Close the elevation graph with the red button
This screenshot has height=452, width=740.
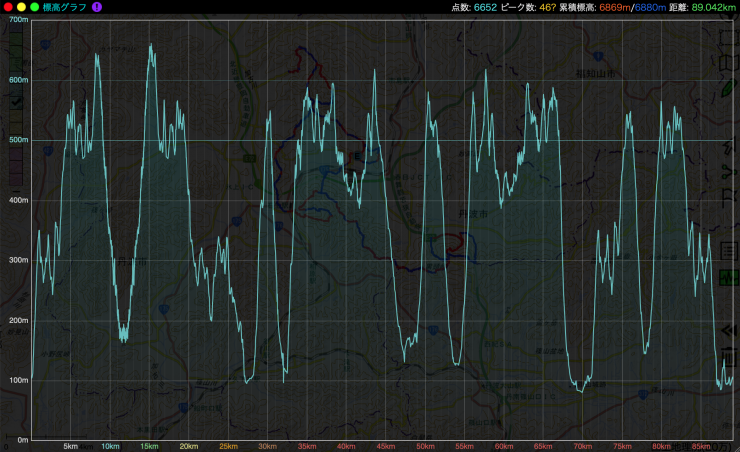coord(7,7)
